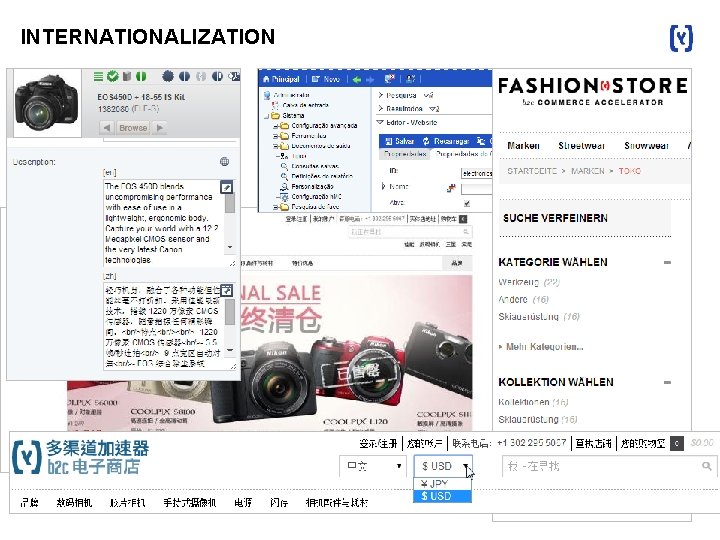The image size is (720, 540).
Task: Open the Snowwear navigation tab
Action: click(646, 146)
